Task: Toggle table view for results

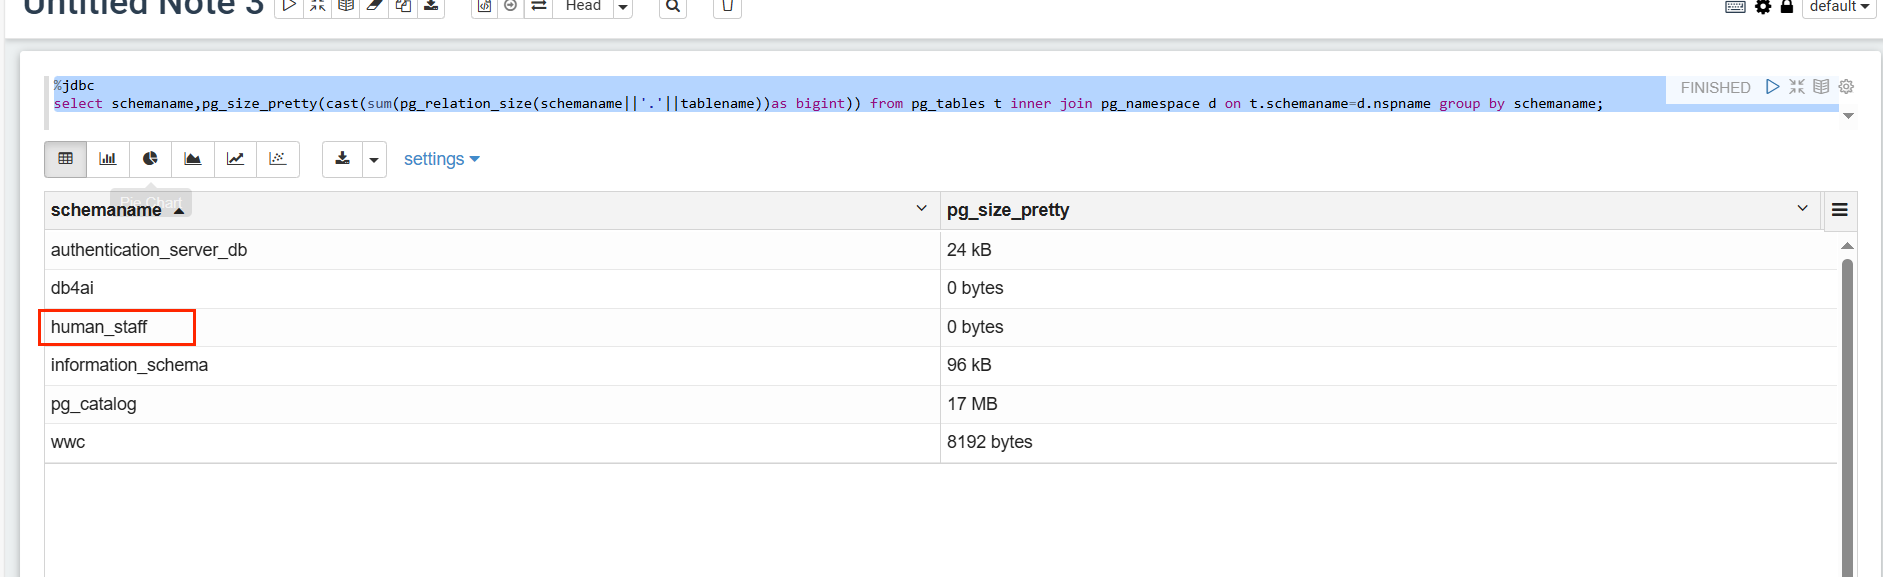Action: (66, 159)
